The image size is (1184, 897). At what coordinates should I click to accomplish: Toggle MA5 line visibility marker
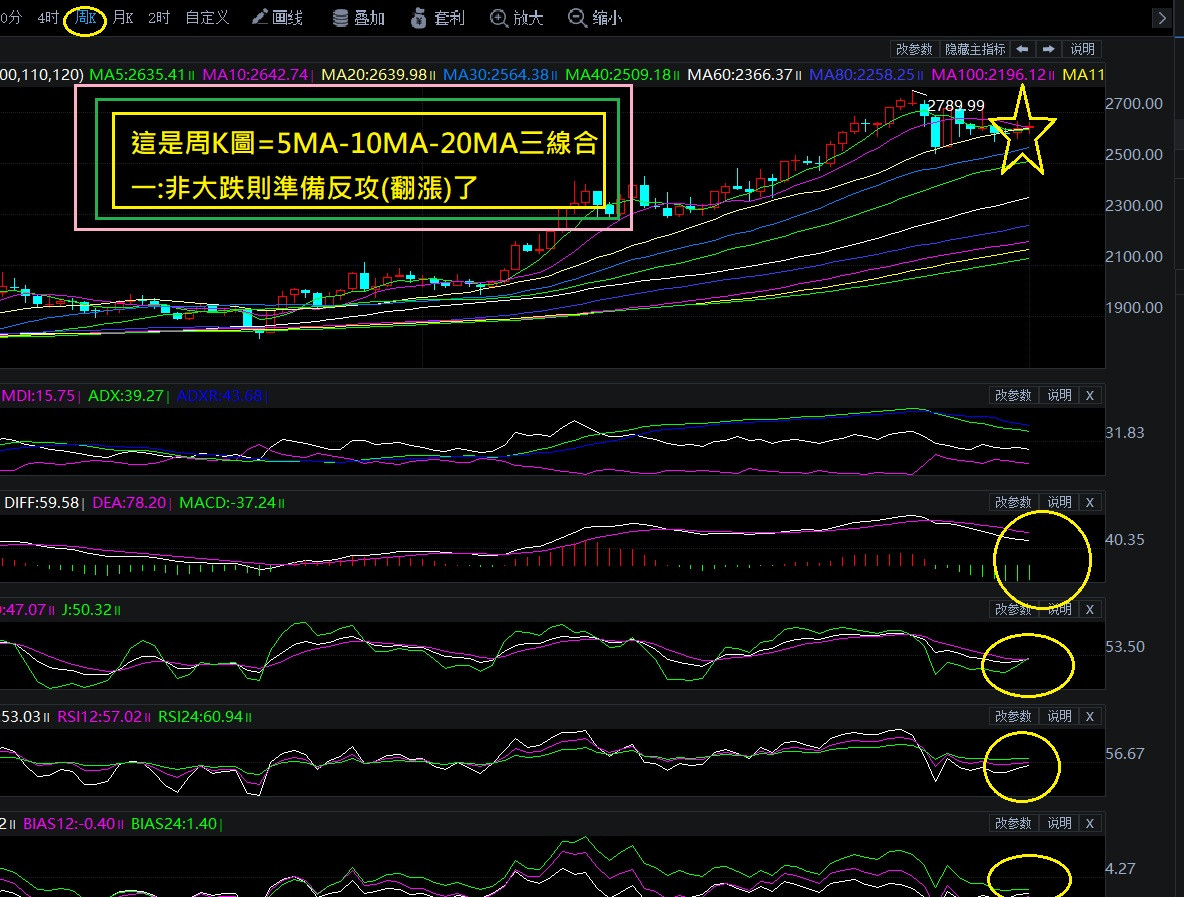[x=192, y=75]
